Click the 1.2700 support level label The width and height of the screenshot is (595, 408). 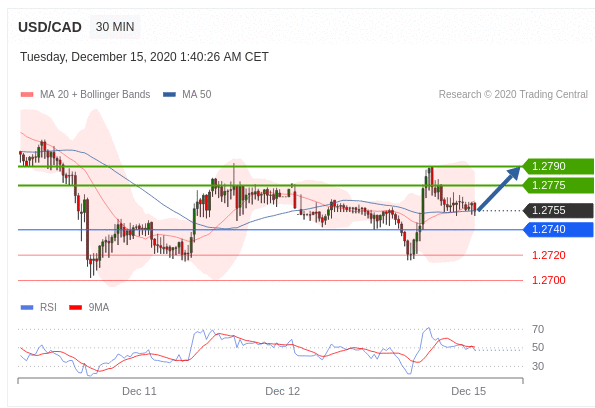click(549, 280)
